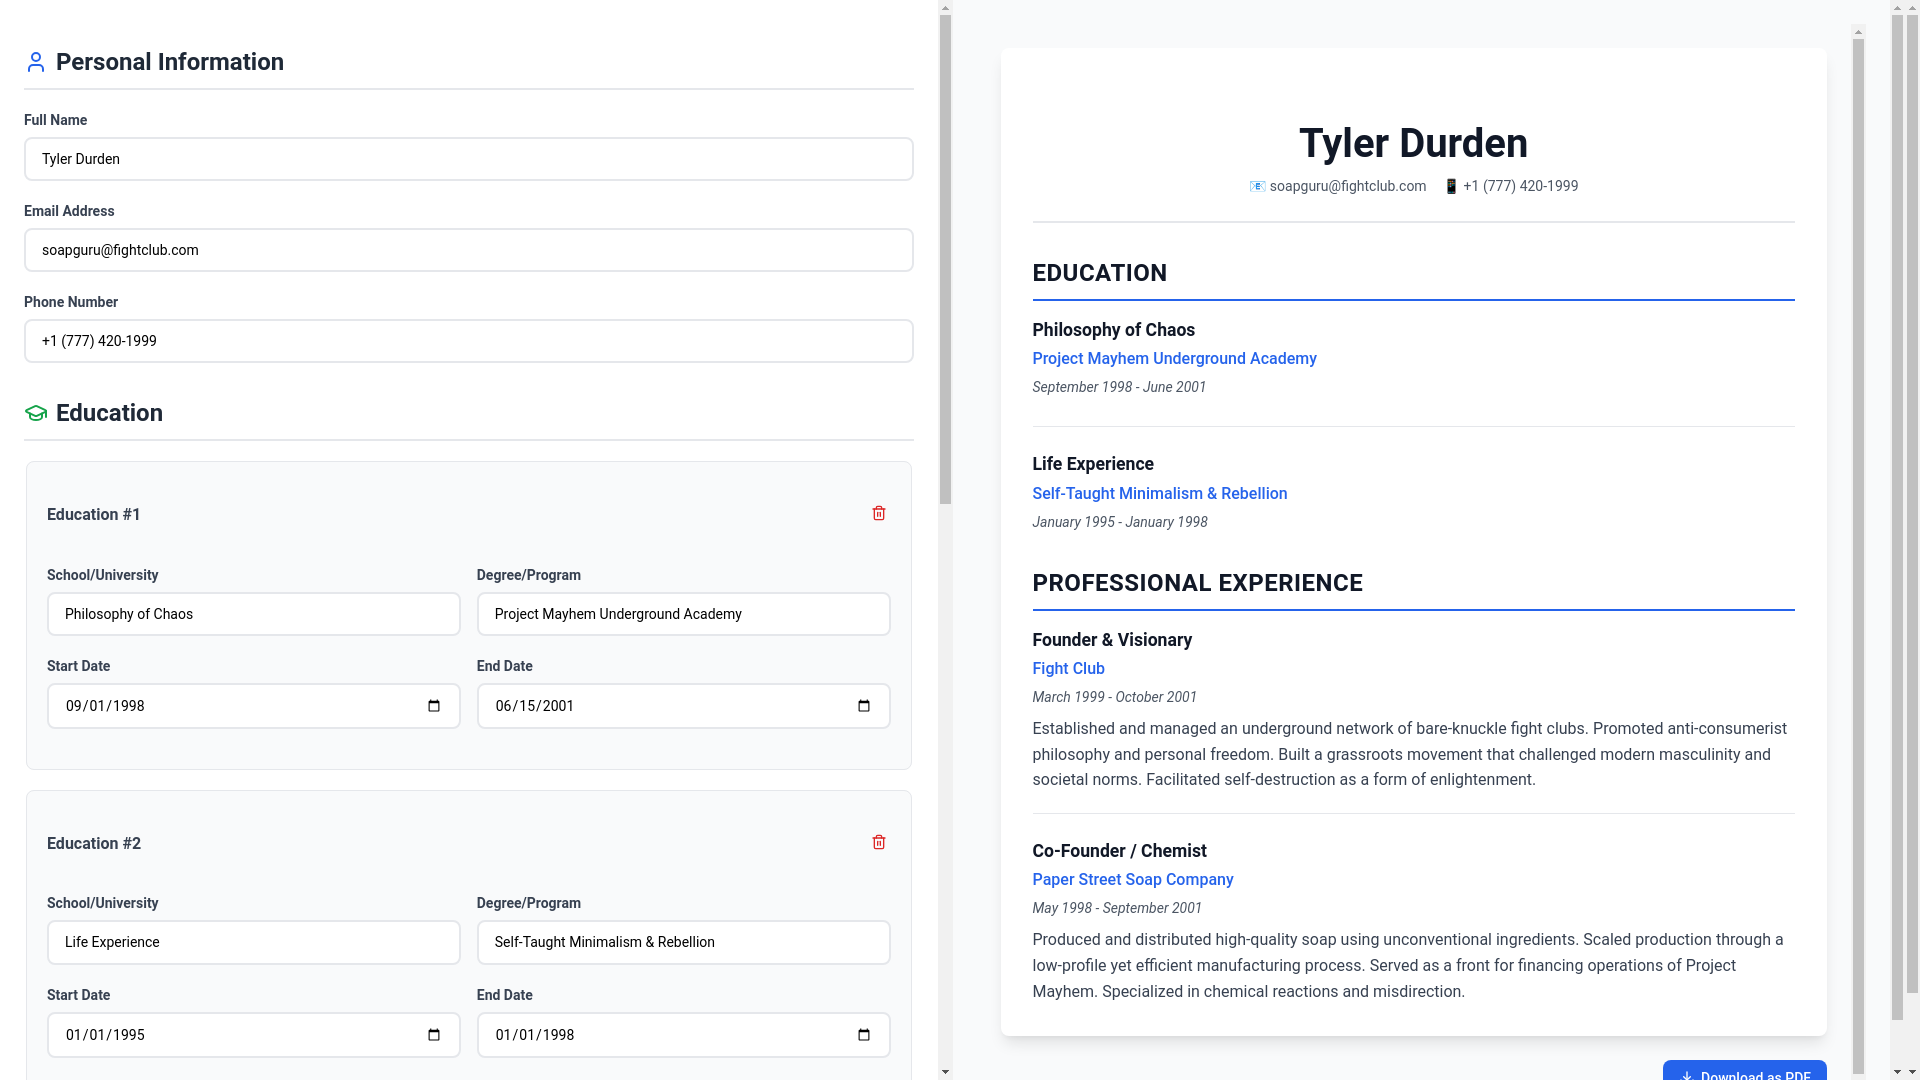Click the person icon beside Personal Information

tap(36, 62)
